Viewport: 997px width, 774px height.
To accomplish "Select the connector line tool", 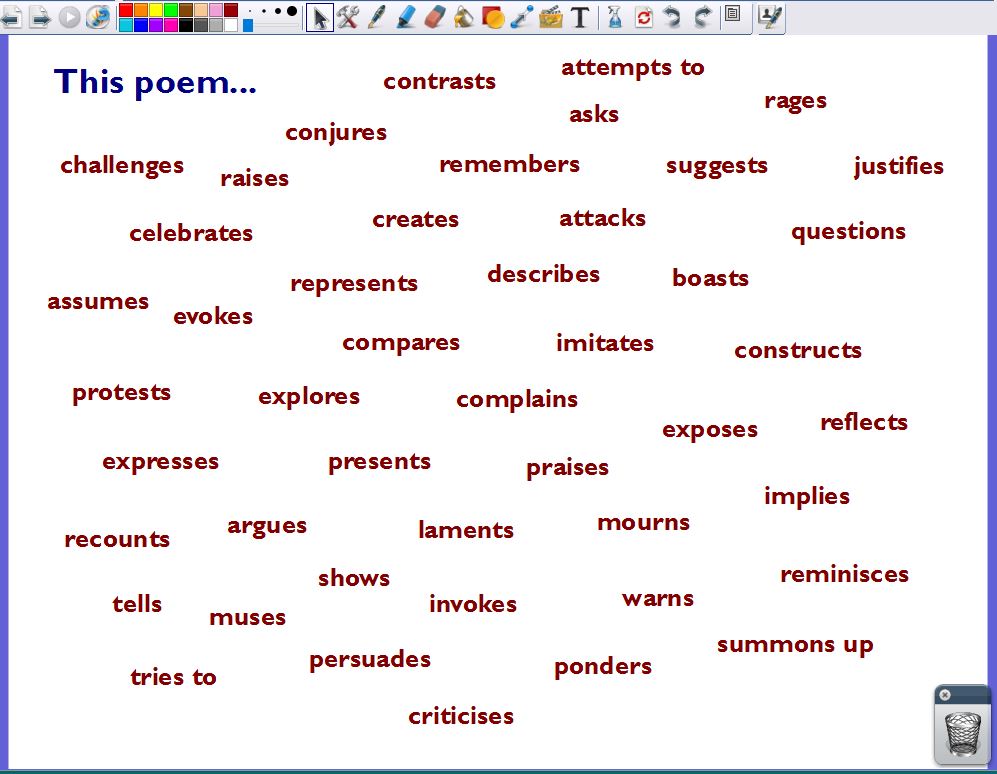I will [521, 17].
